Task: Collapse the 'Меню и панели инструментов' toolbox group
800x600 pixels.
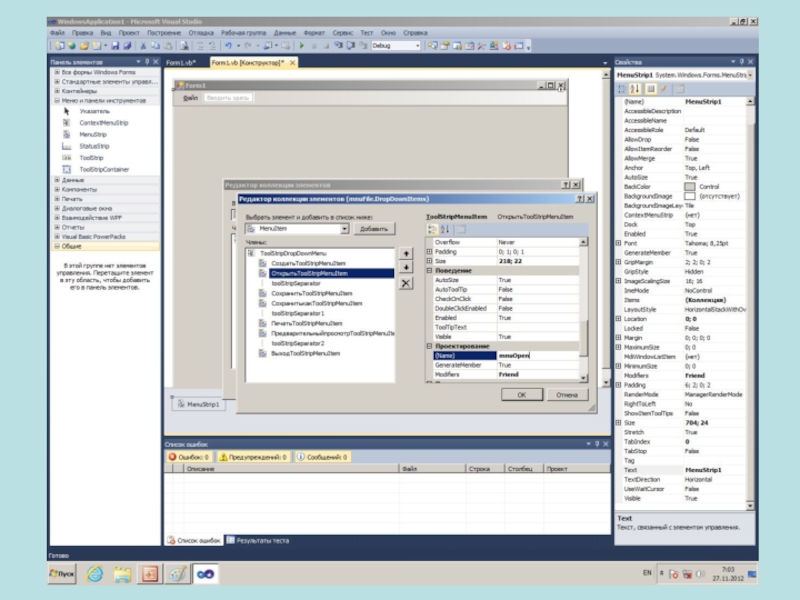Action: pos(56,101)
